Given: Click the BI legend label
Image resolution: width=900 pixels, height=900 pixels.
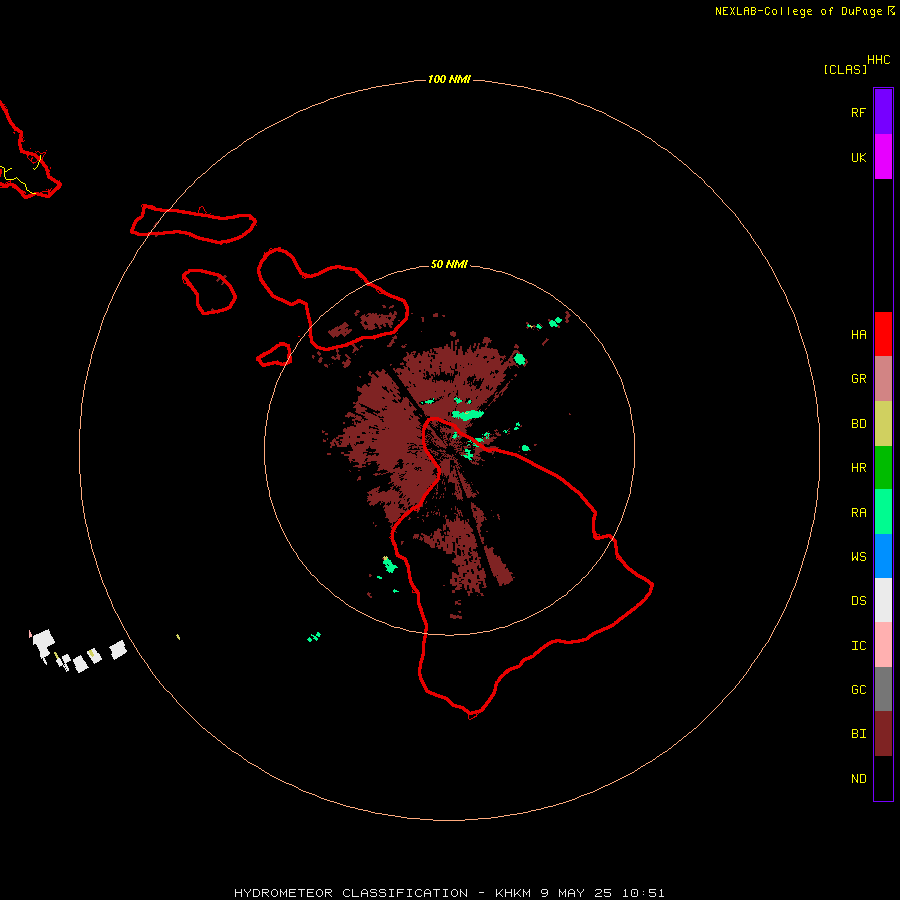Looking at the screenshot, I should pos(858,734).
